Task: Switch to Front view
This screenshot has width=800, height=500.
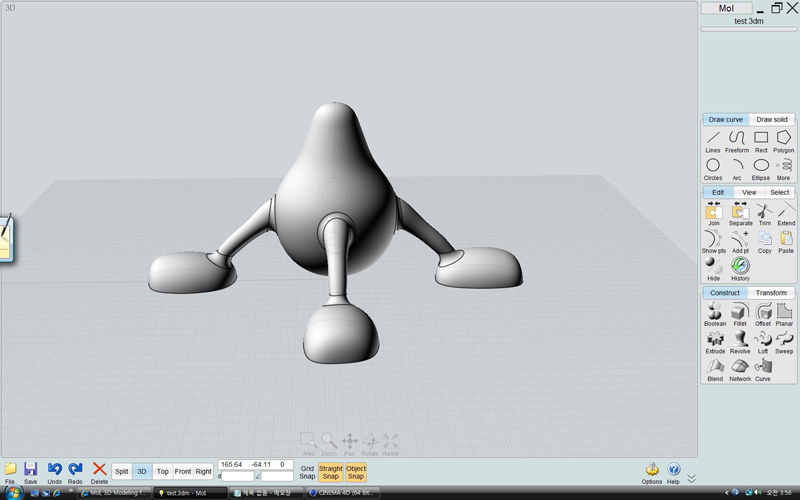Action: [x=183, y=471]
